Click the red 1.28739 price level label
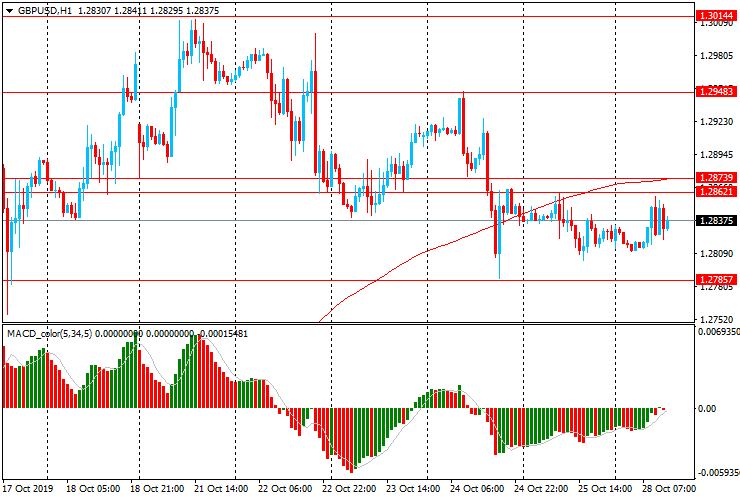 click(716, 178)
